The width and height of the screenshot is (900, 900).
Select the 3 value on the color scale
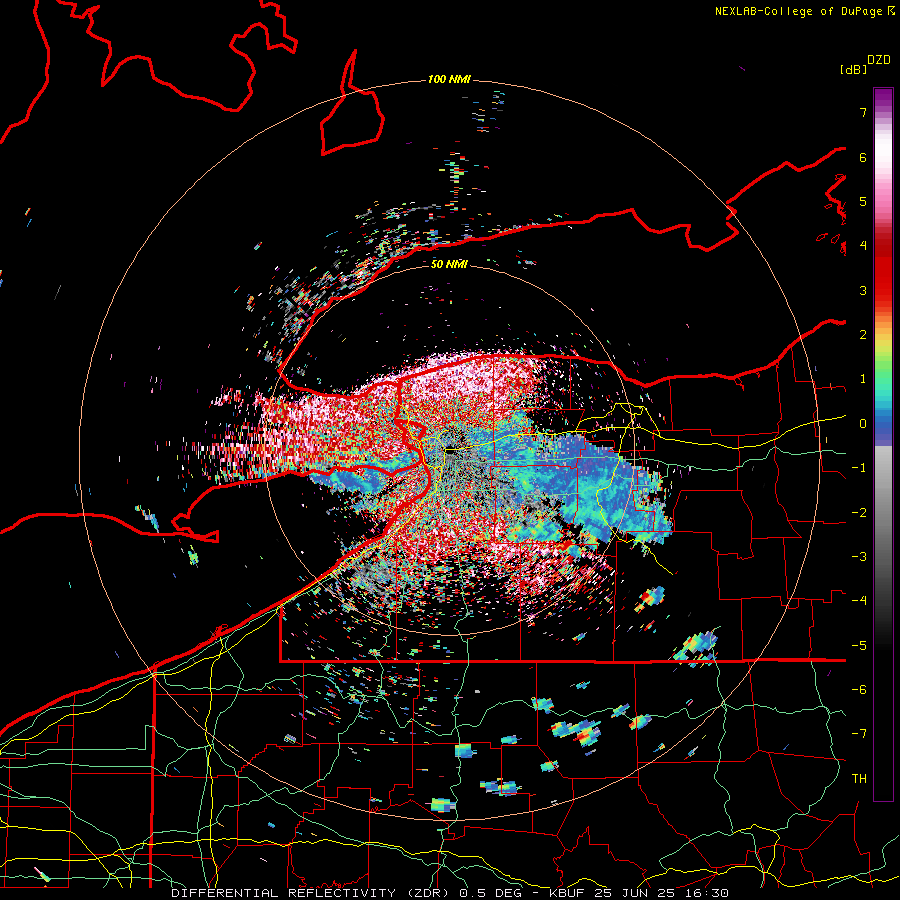(x=863, y=290)
